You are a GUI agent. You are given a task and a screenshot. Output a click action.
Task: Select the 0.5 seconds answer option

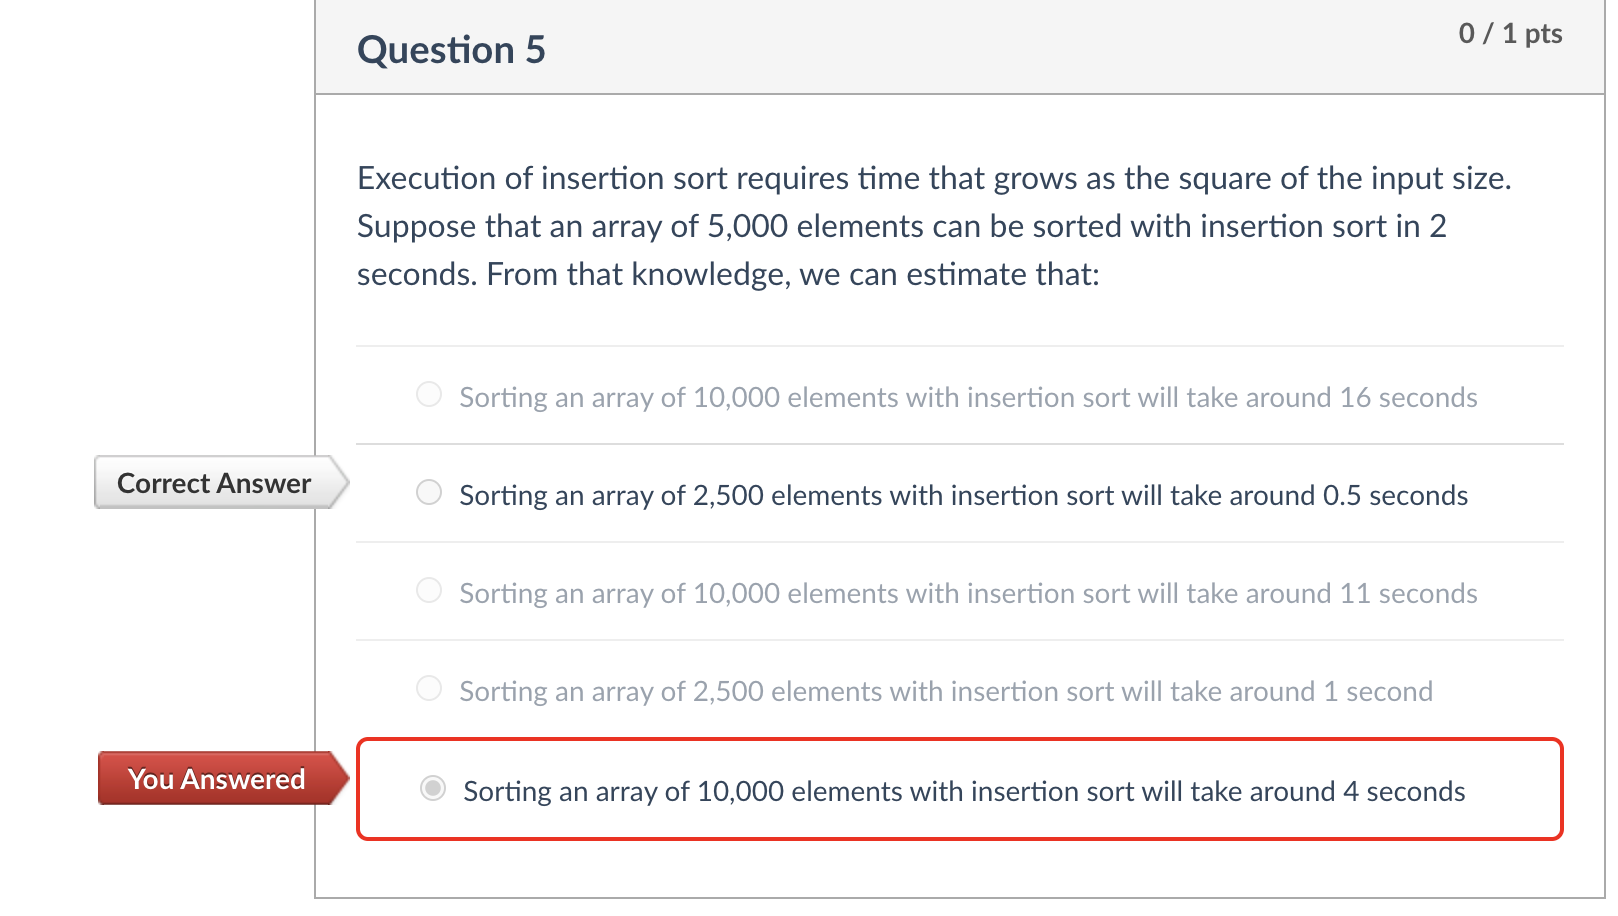[428, 492]
